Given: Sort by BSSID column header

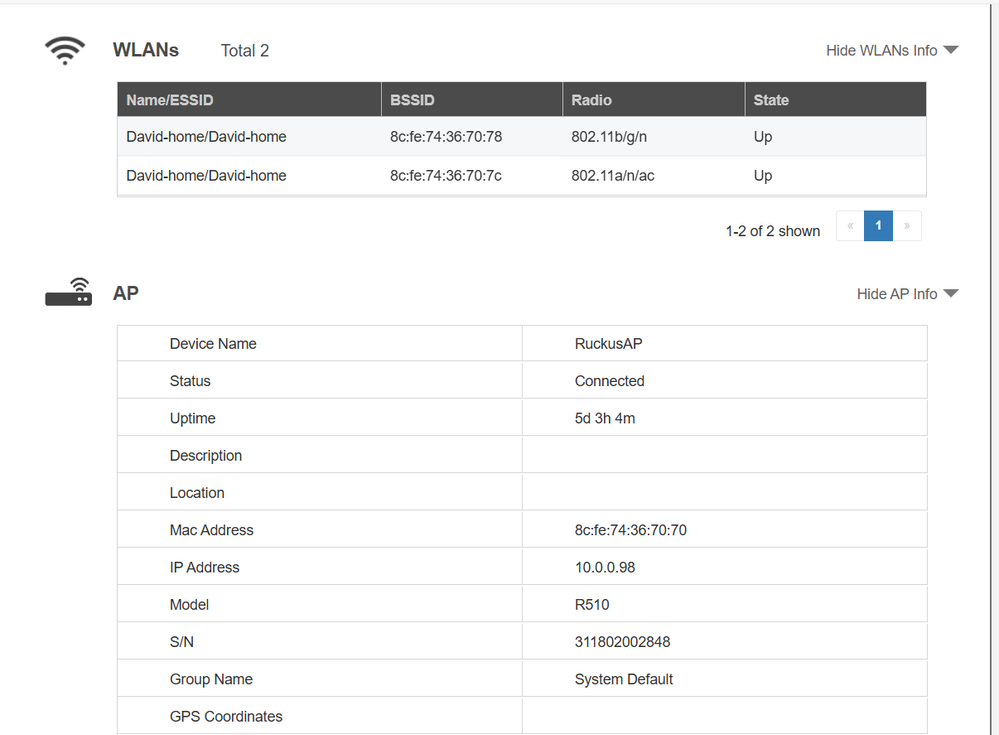Looking at the screenshot, I should 412,100.
